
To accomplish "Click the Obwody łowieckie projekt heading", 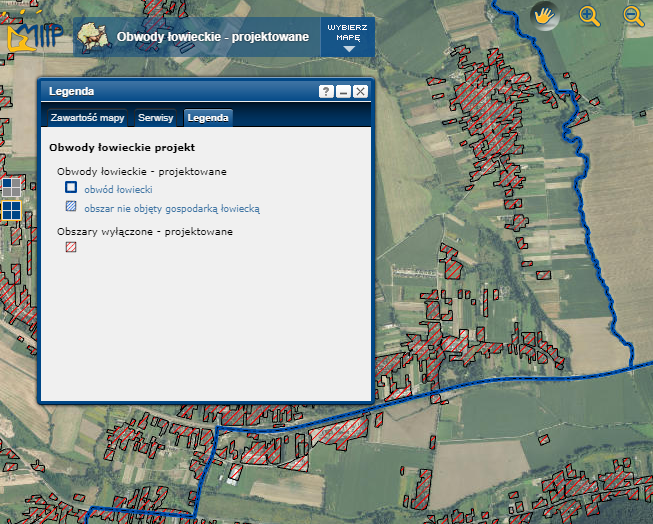I will point(122,147).
